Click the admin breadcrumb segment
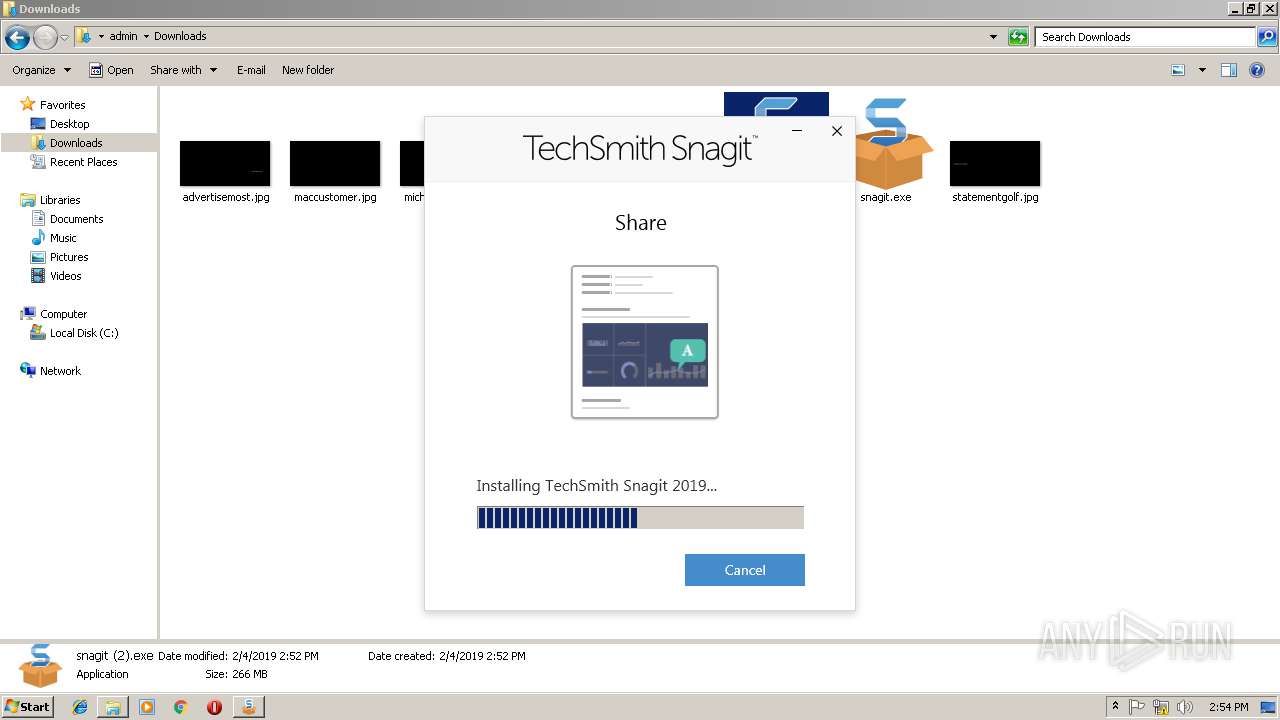Image resolution: width=1280 pixels, height=720 pixels. (123, 36)
